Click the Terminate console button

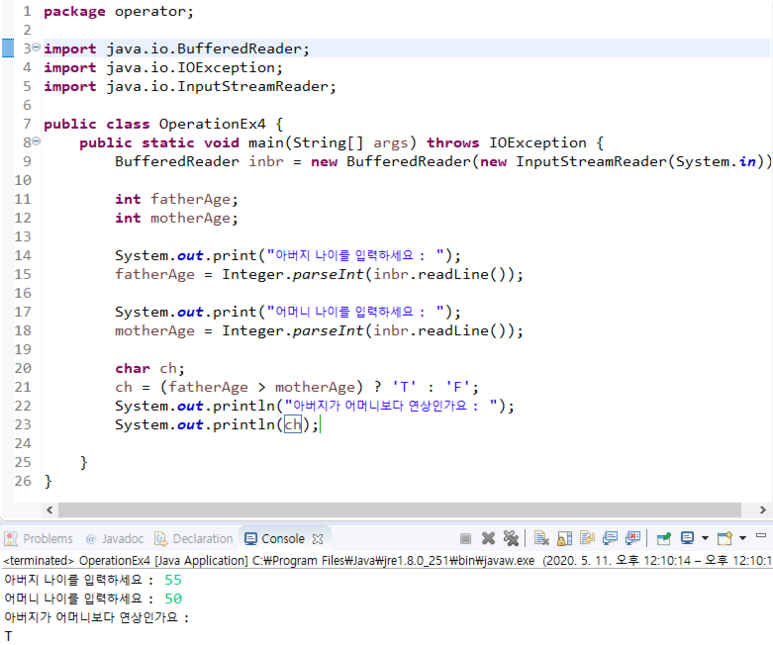coord(465,538)
